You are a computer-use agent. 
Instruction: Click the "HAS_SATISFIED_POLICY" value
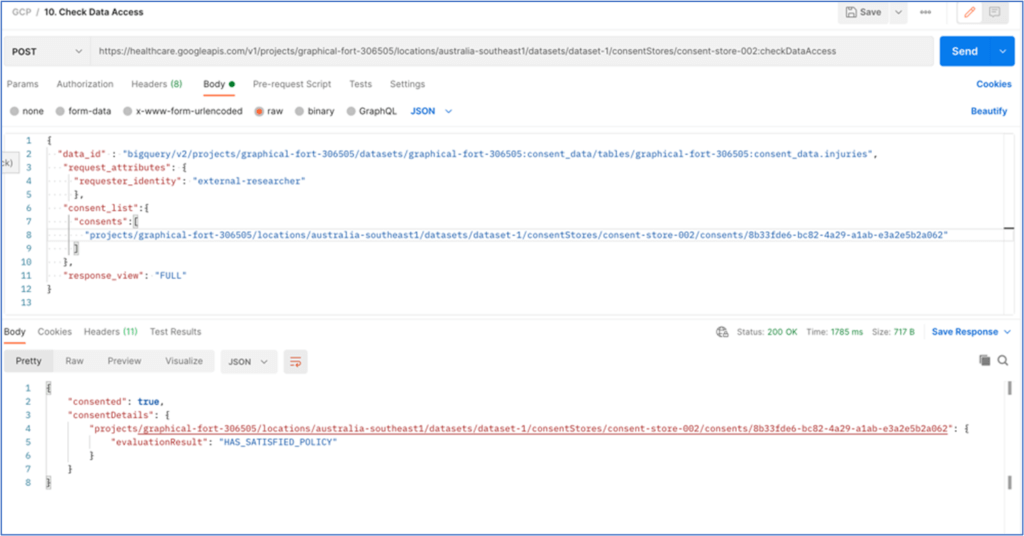pyautogui.click(x=278, y=442)
